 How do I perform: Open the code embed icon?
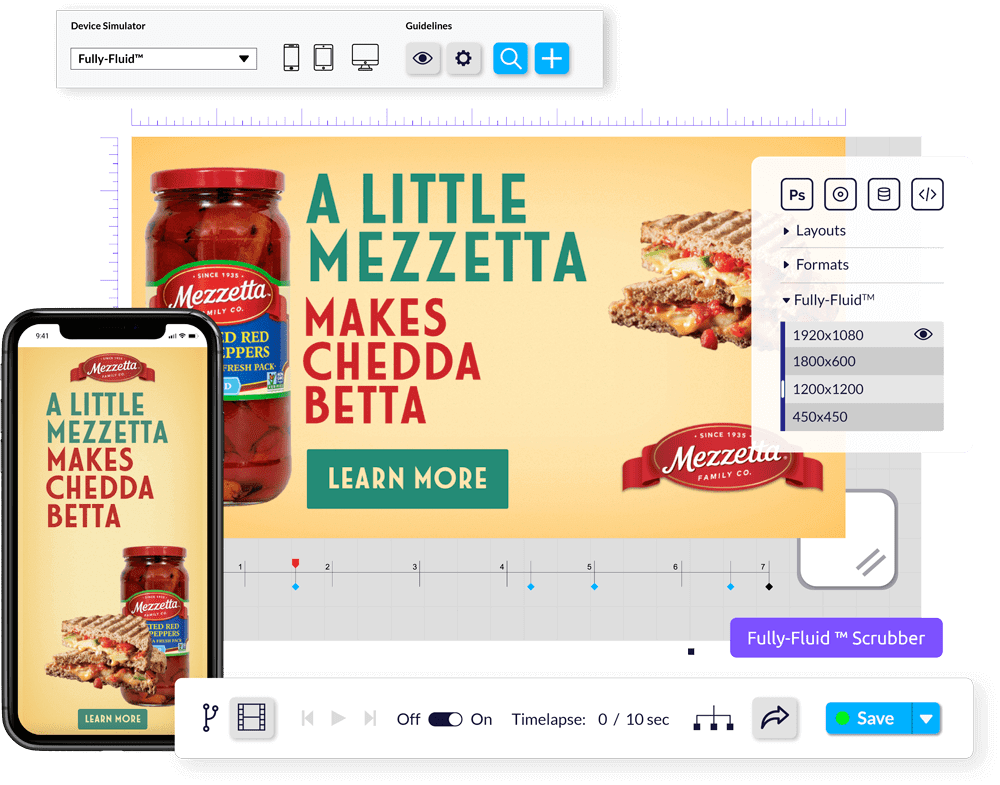click(x=927, y=194)
